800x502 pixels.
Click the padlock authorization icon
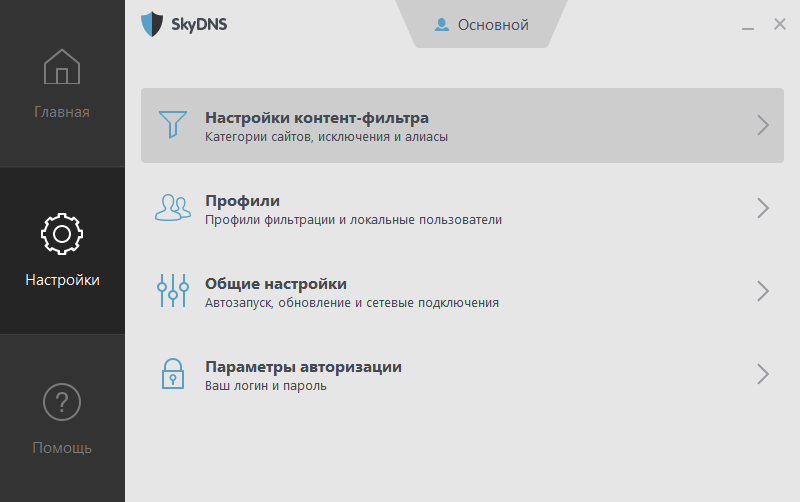173,374
